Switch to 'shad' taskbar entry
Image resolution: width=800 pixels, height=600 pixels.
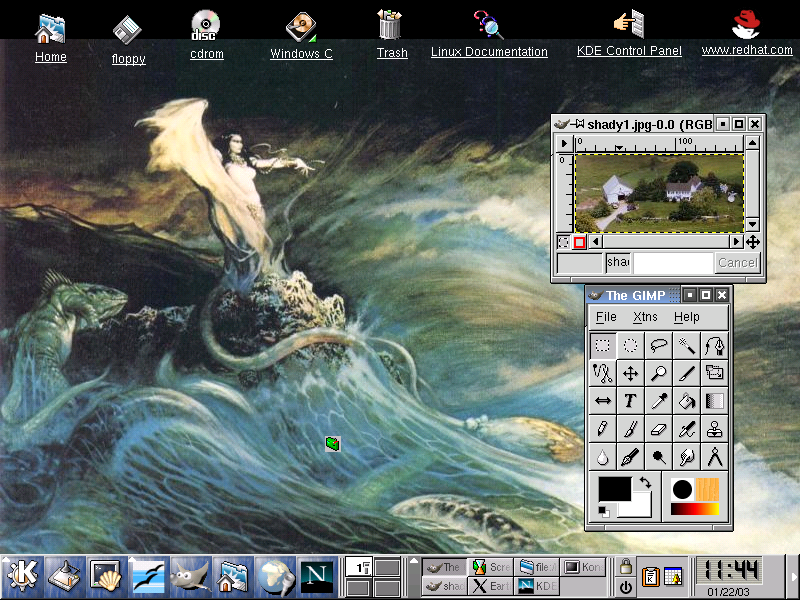point(444,586)
